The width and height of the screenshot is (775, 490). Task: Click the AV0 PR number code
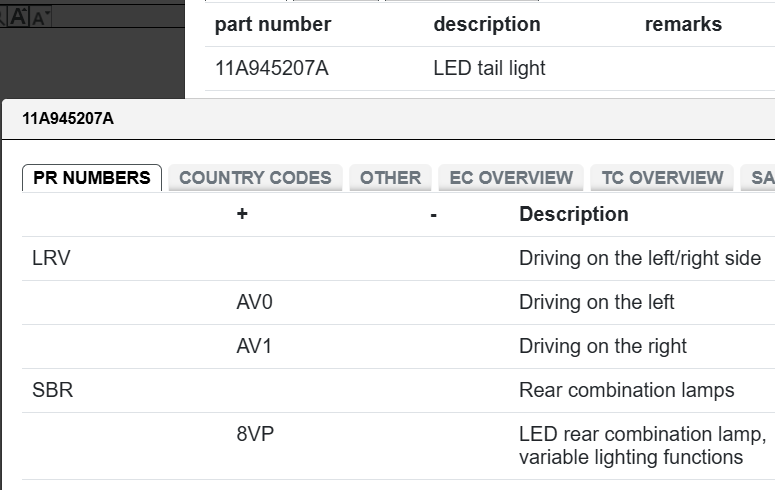click(x=254, y=302)
